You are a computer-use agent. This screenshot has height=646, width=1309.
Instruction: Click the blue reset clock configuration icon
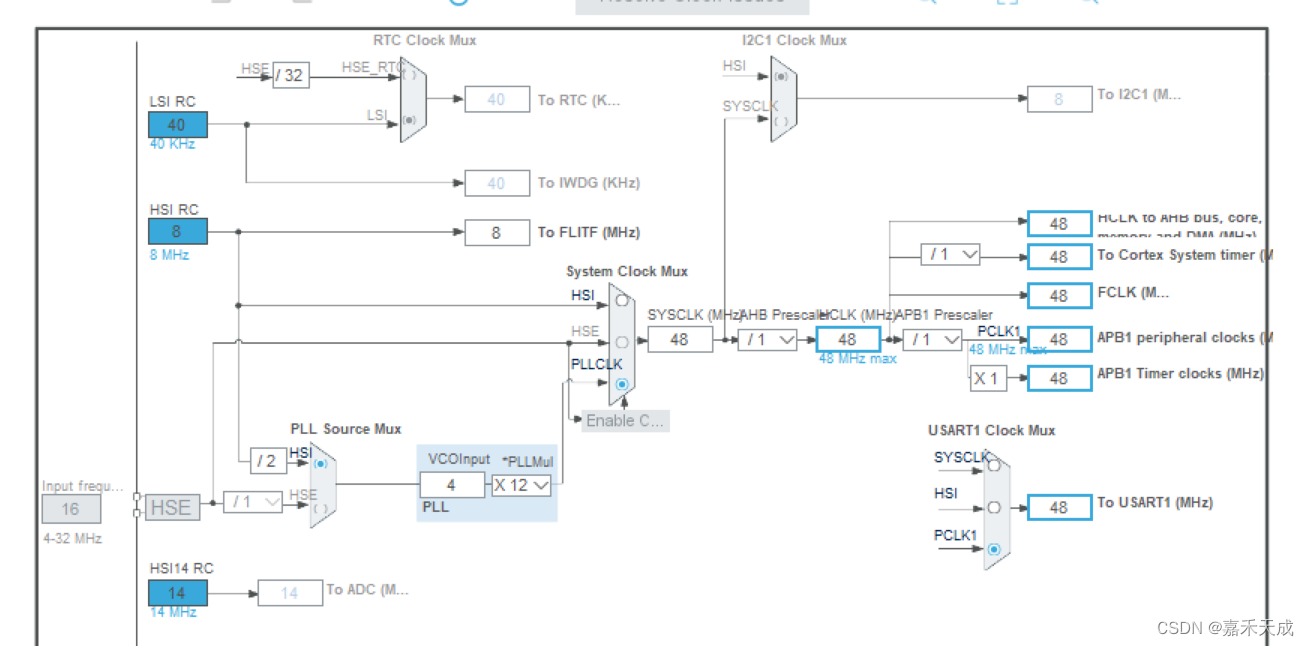tap(460, 5)
